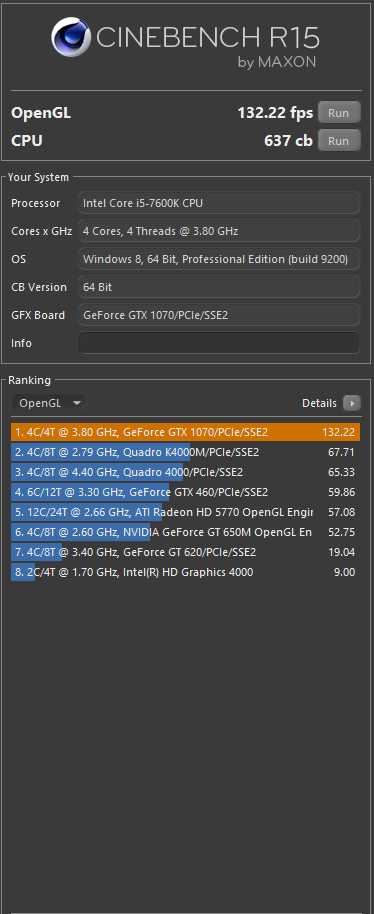
Task: Select the Intel HD Graphics 4000 row
Action: click(185, 572)
